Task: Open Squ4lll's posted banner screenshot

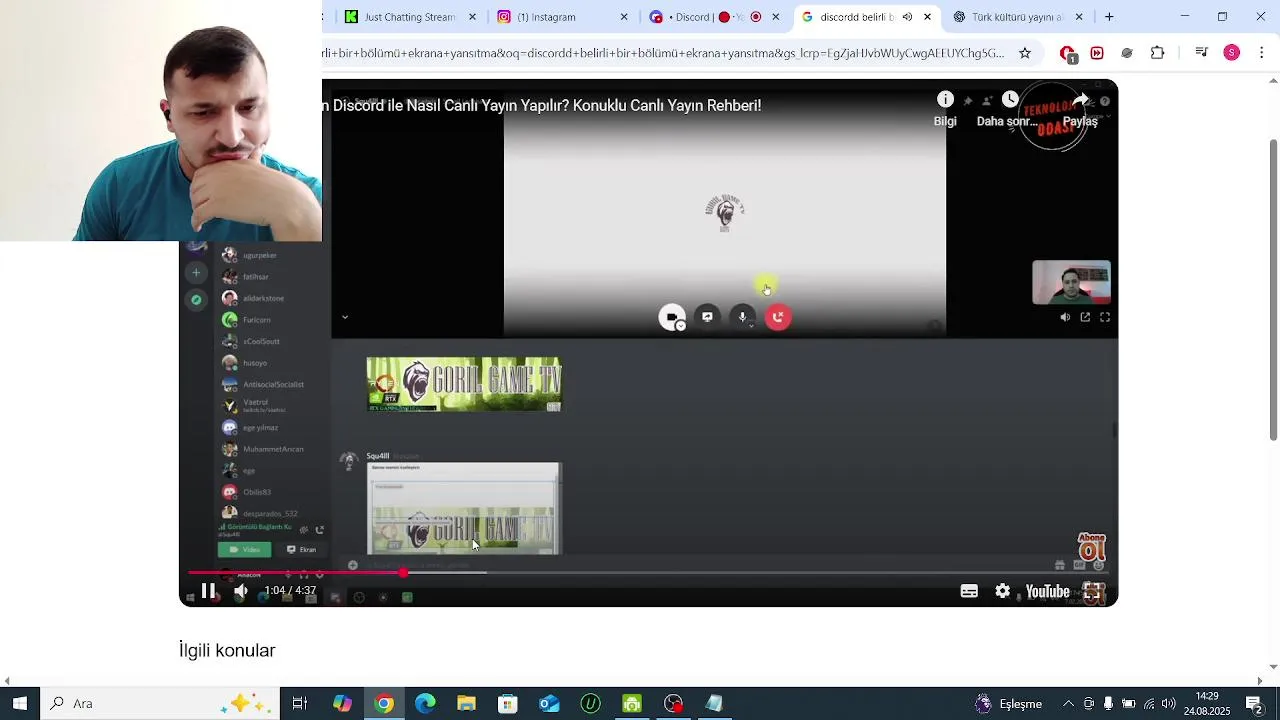Action: coord(464,508)
